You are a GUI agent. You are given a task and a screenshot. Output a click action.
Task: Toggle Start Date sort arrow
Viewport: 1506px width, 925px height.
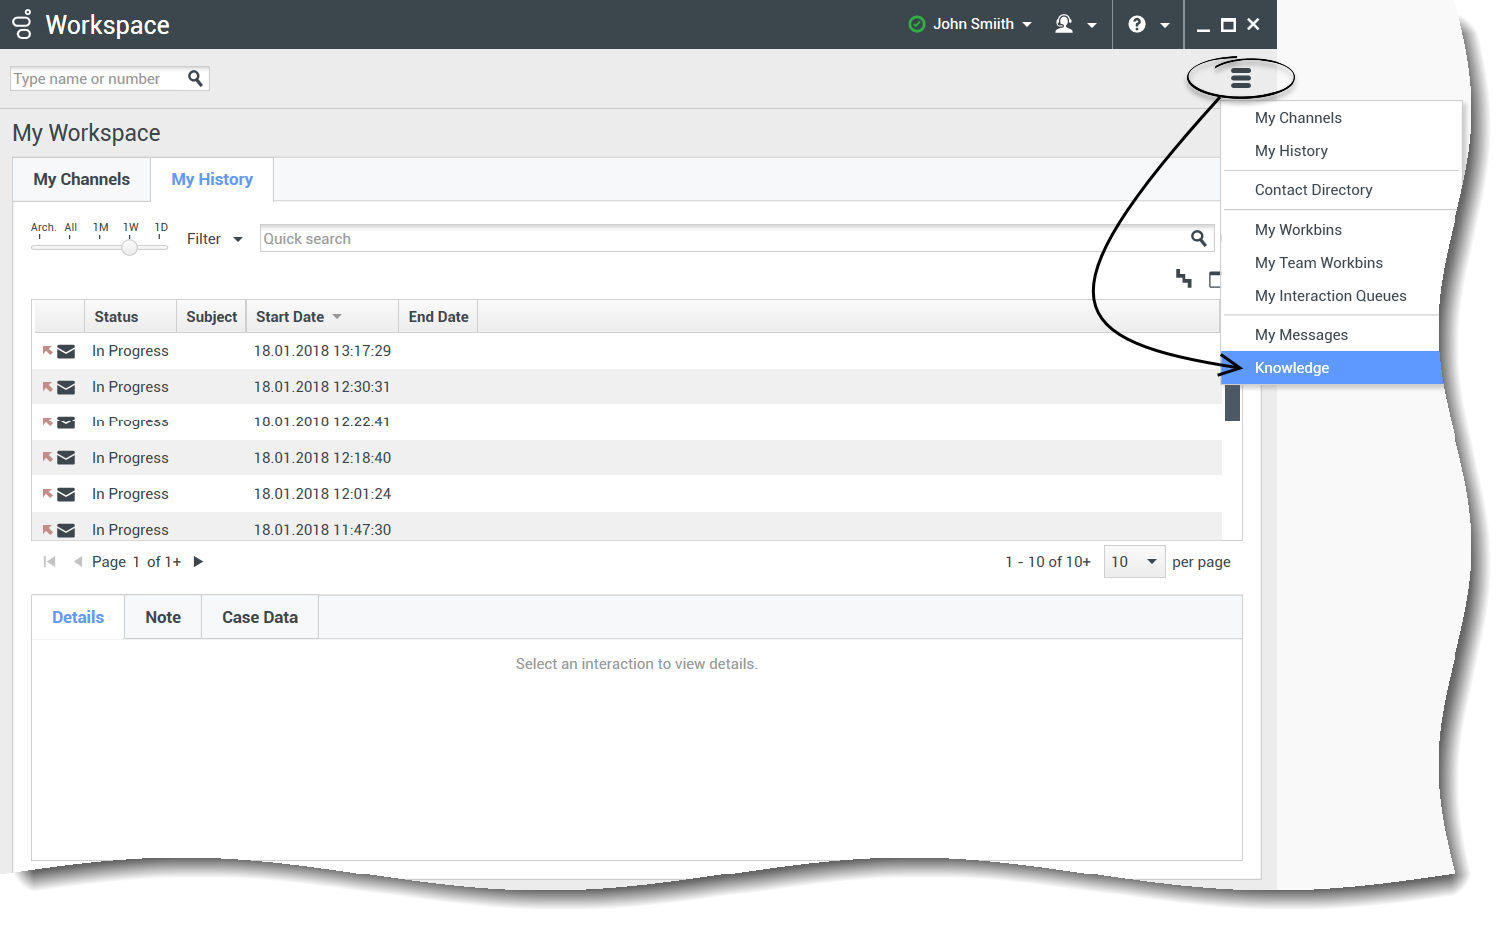(337, 317)
